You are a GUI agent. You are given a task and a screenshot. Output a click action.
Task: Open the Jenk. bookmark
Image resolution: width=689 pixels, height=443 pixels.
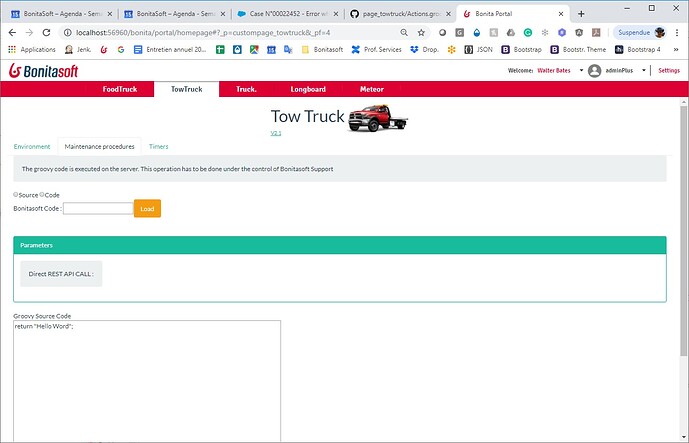coord(78,50)
